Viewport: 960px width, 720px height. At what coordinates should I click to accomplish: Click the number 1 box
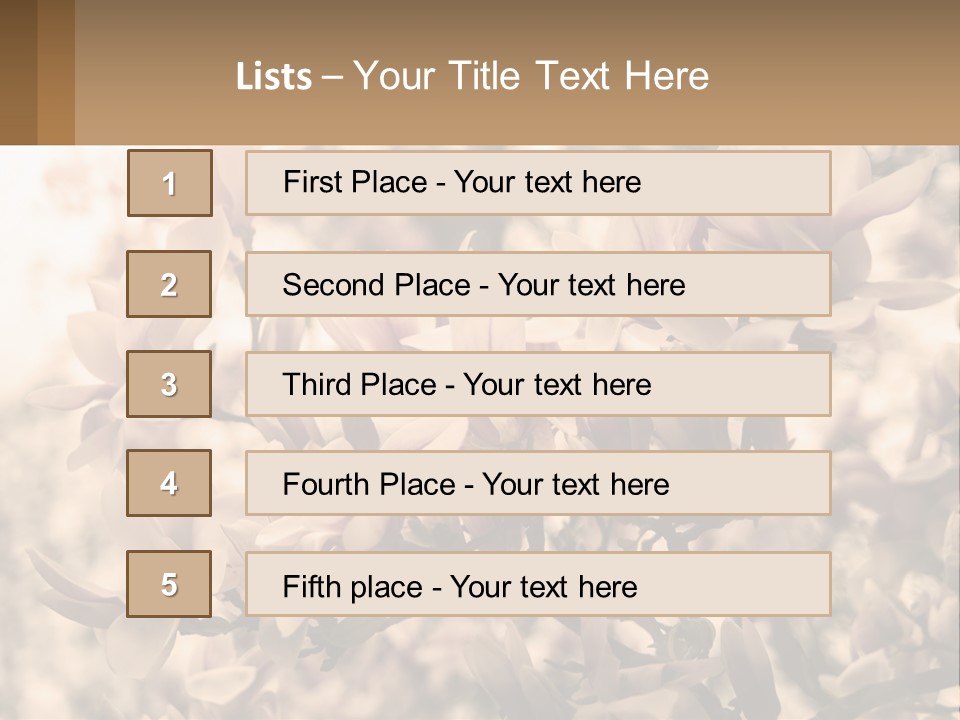[170, 183]
